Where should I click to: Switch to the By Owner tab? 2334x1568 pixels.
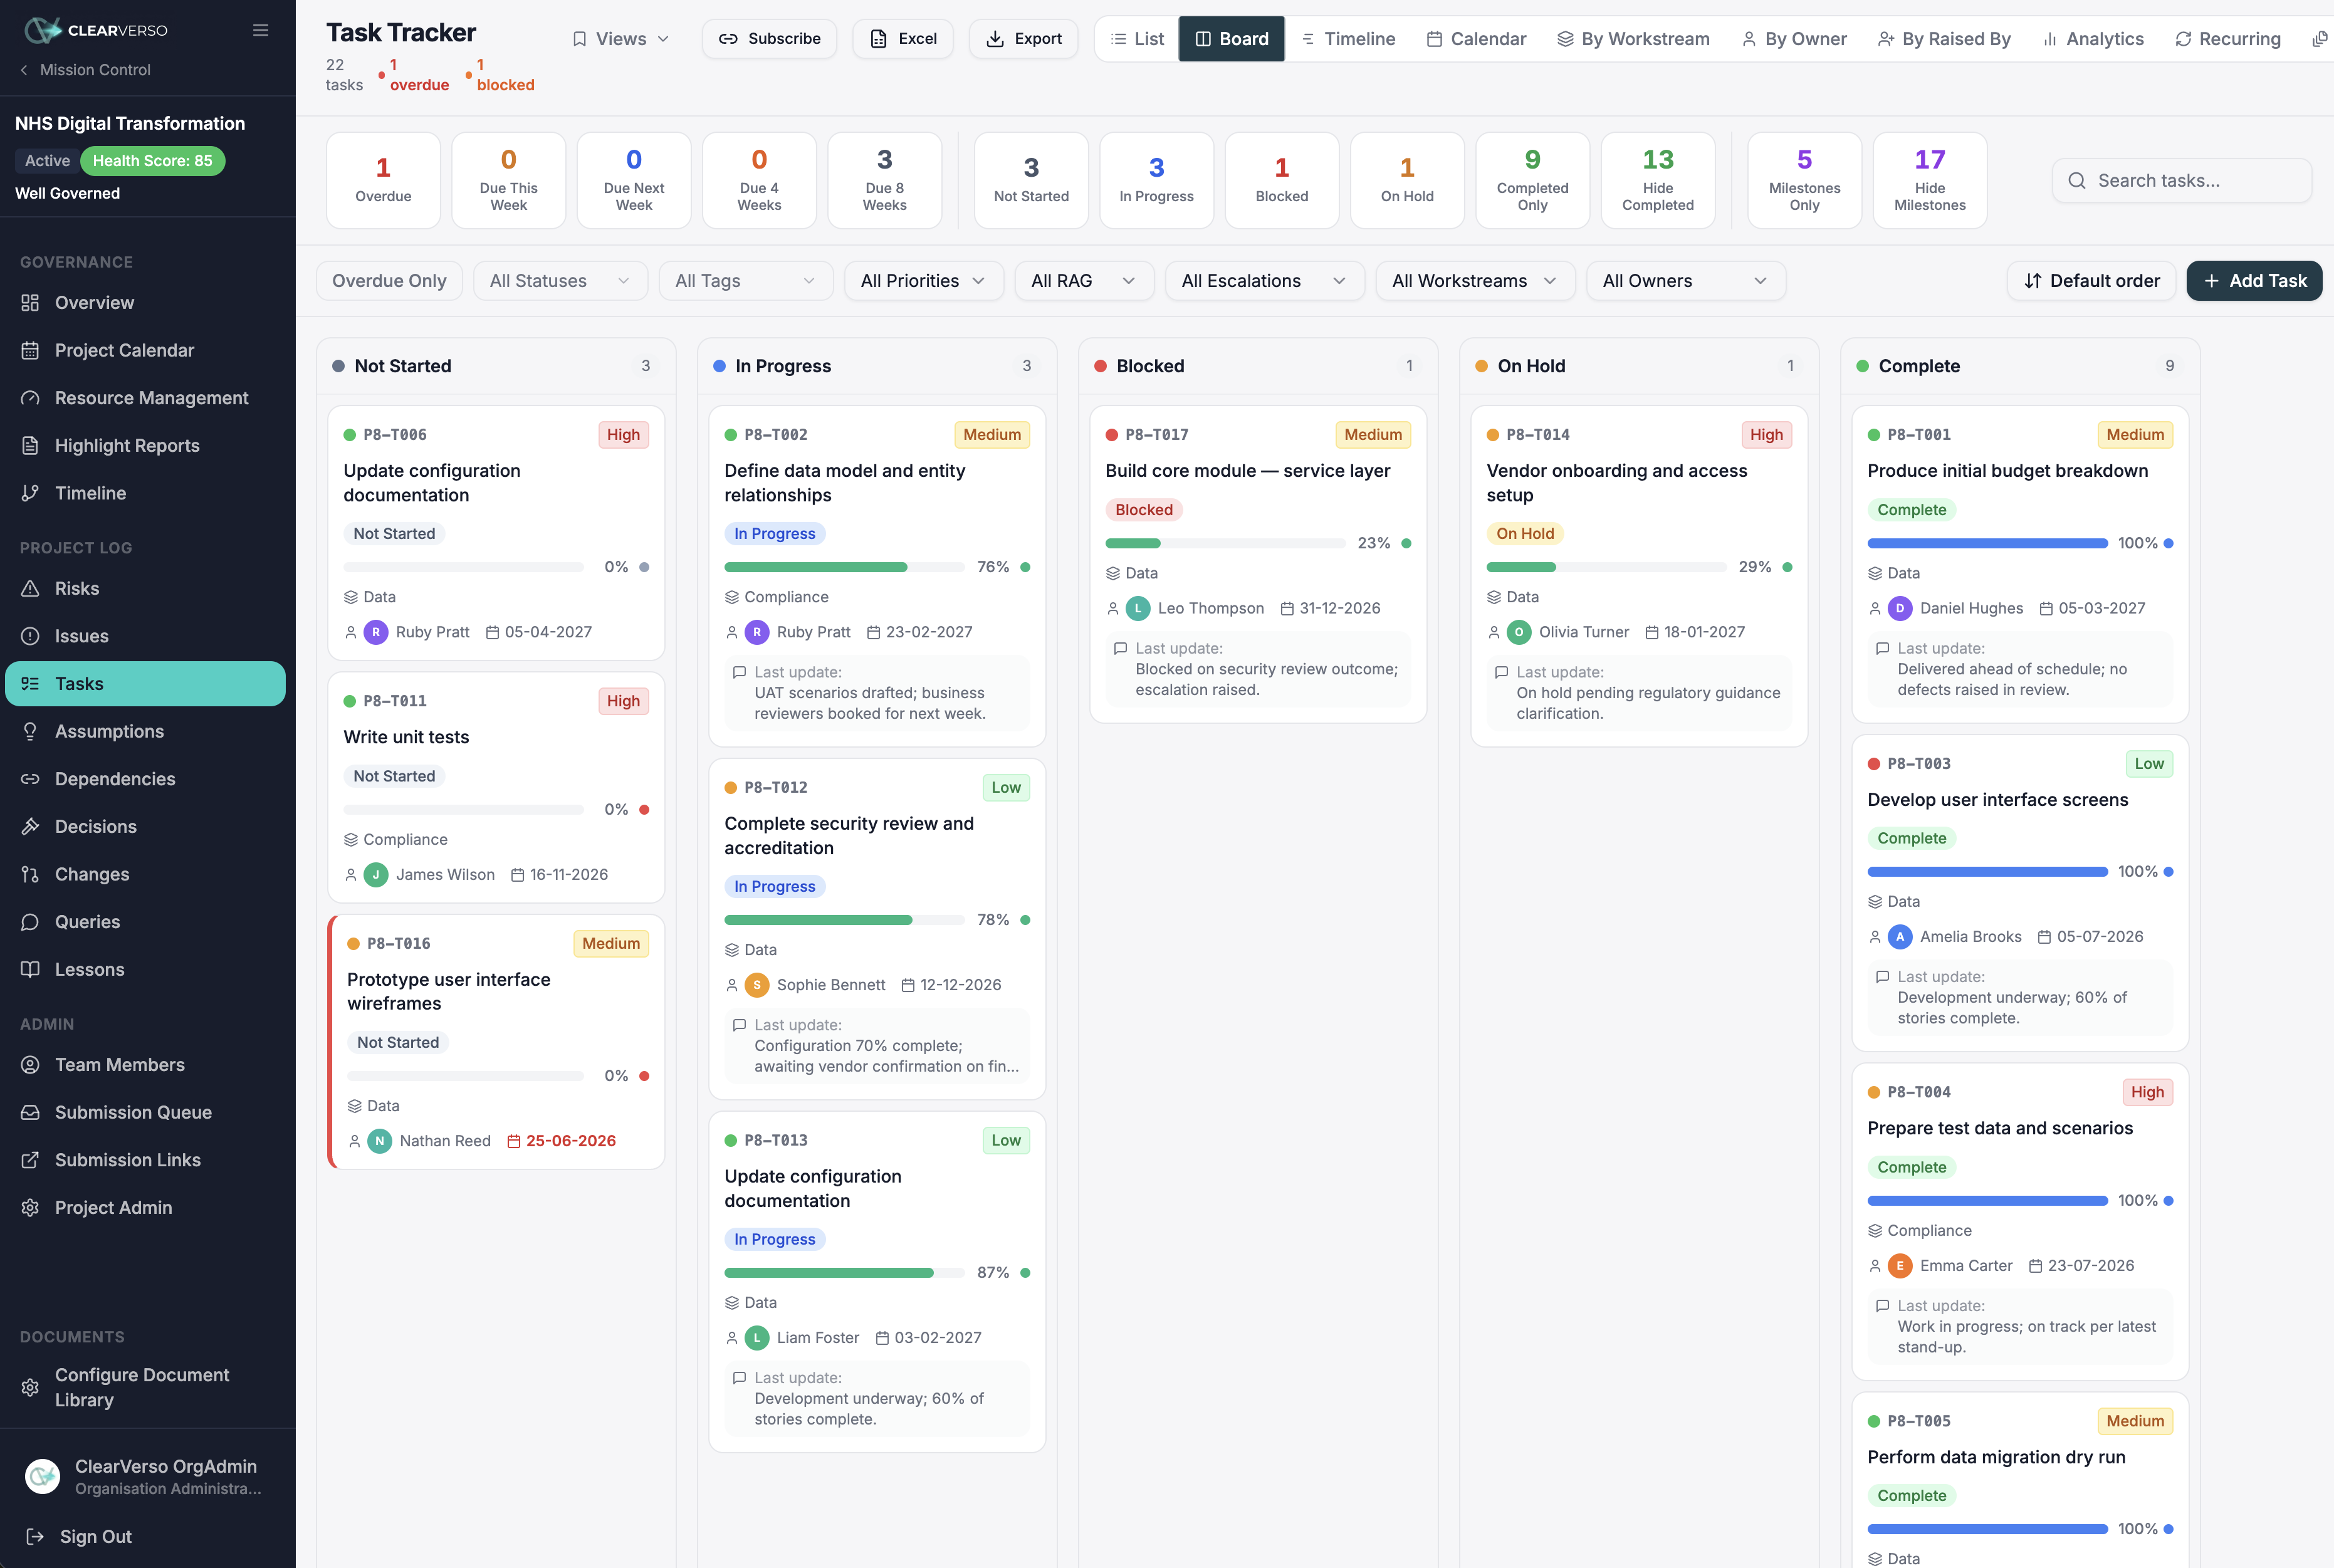click(1794, 39)
